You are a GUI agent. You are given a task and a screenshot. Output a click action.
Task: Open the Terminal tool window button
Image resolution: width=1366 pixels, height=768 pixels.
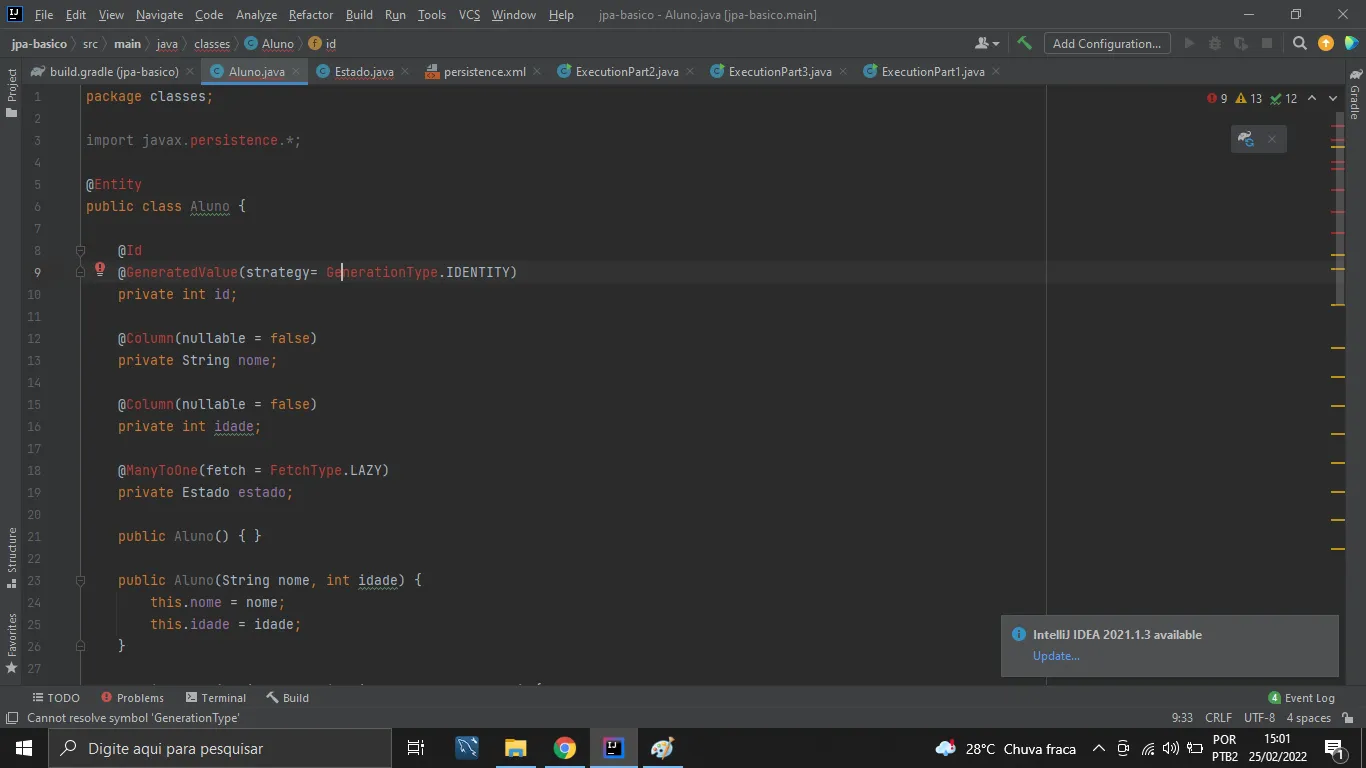click(215, 698)
